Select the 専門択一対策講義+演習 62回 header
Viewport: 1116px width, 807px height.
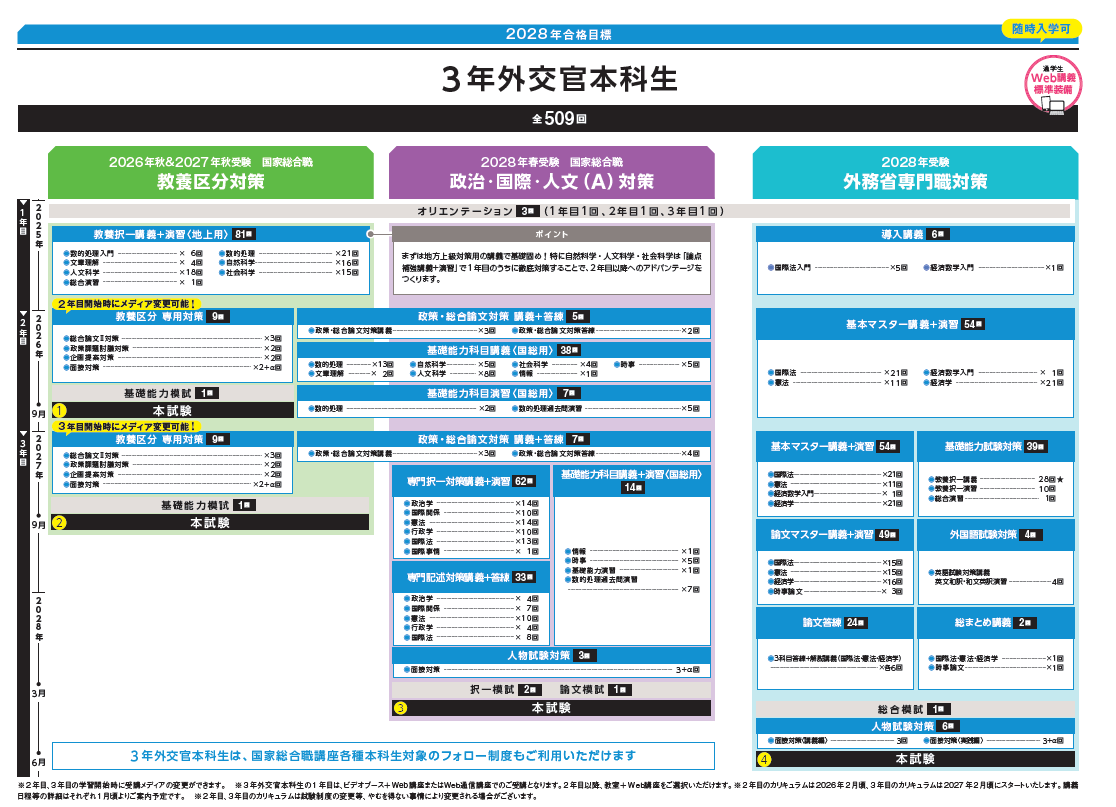471,481
